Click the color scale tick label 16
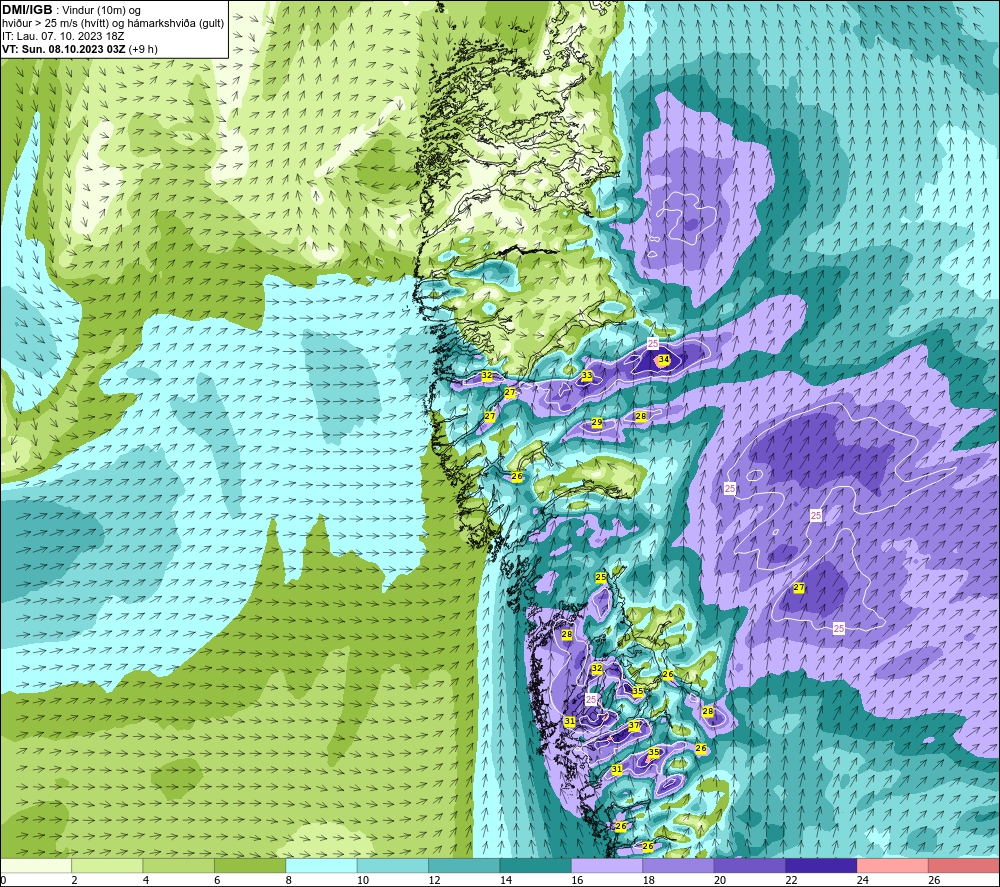Viewport: 1000px width, 887px height. point(577,880)
